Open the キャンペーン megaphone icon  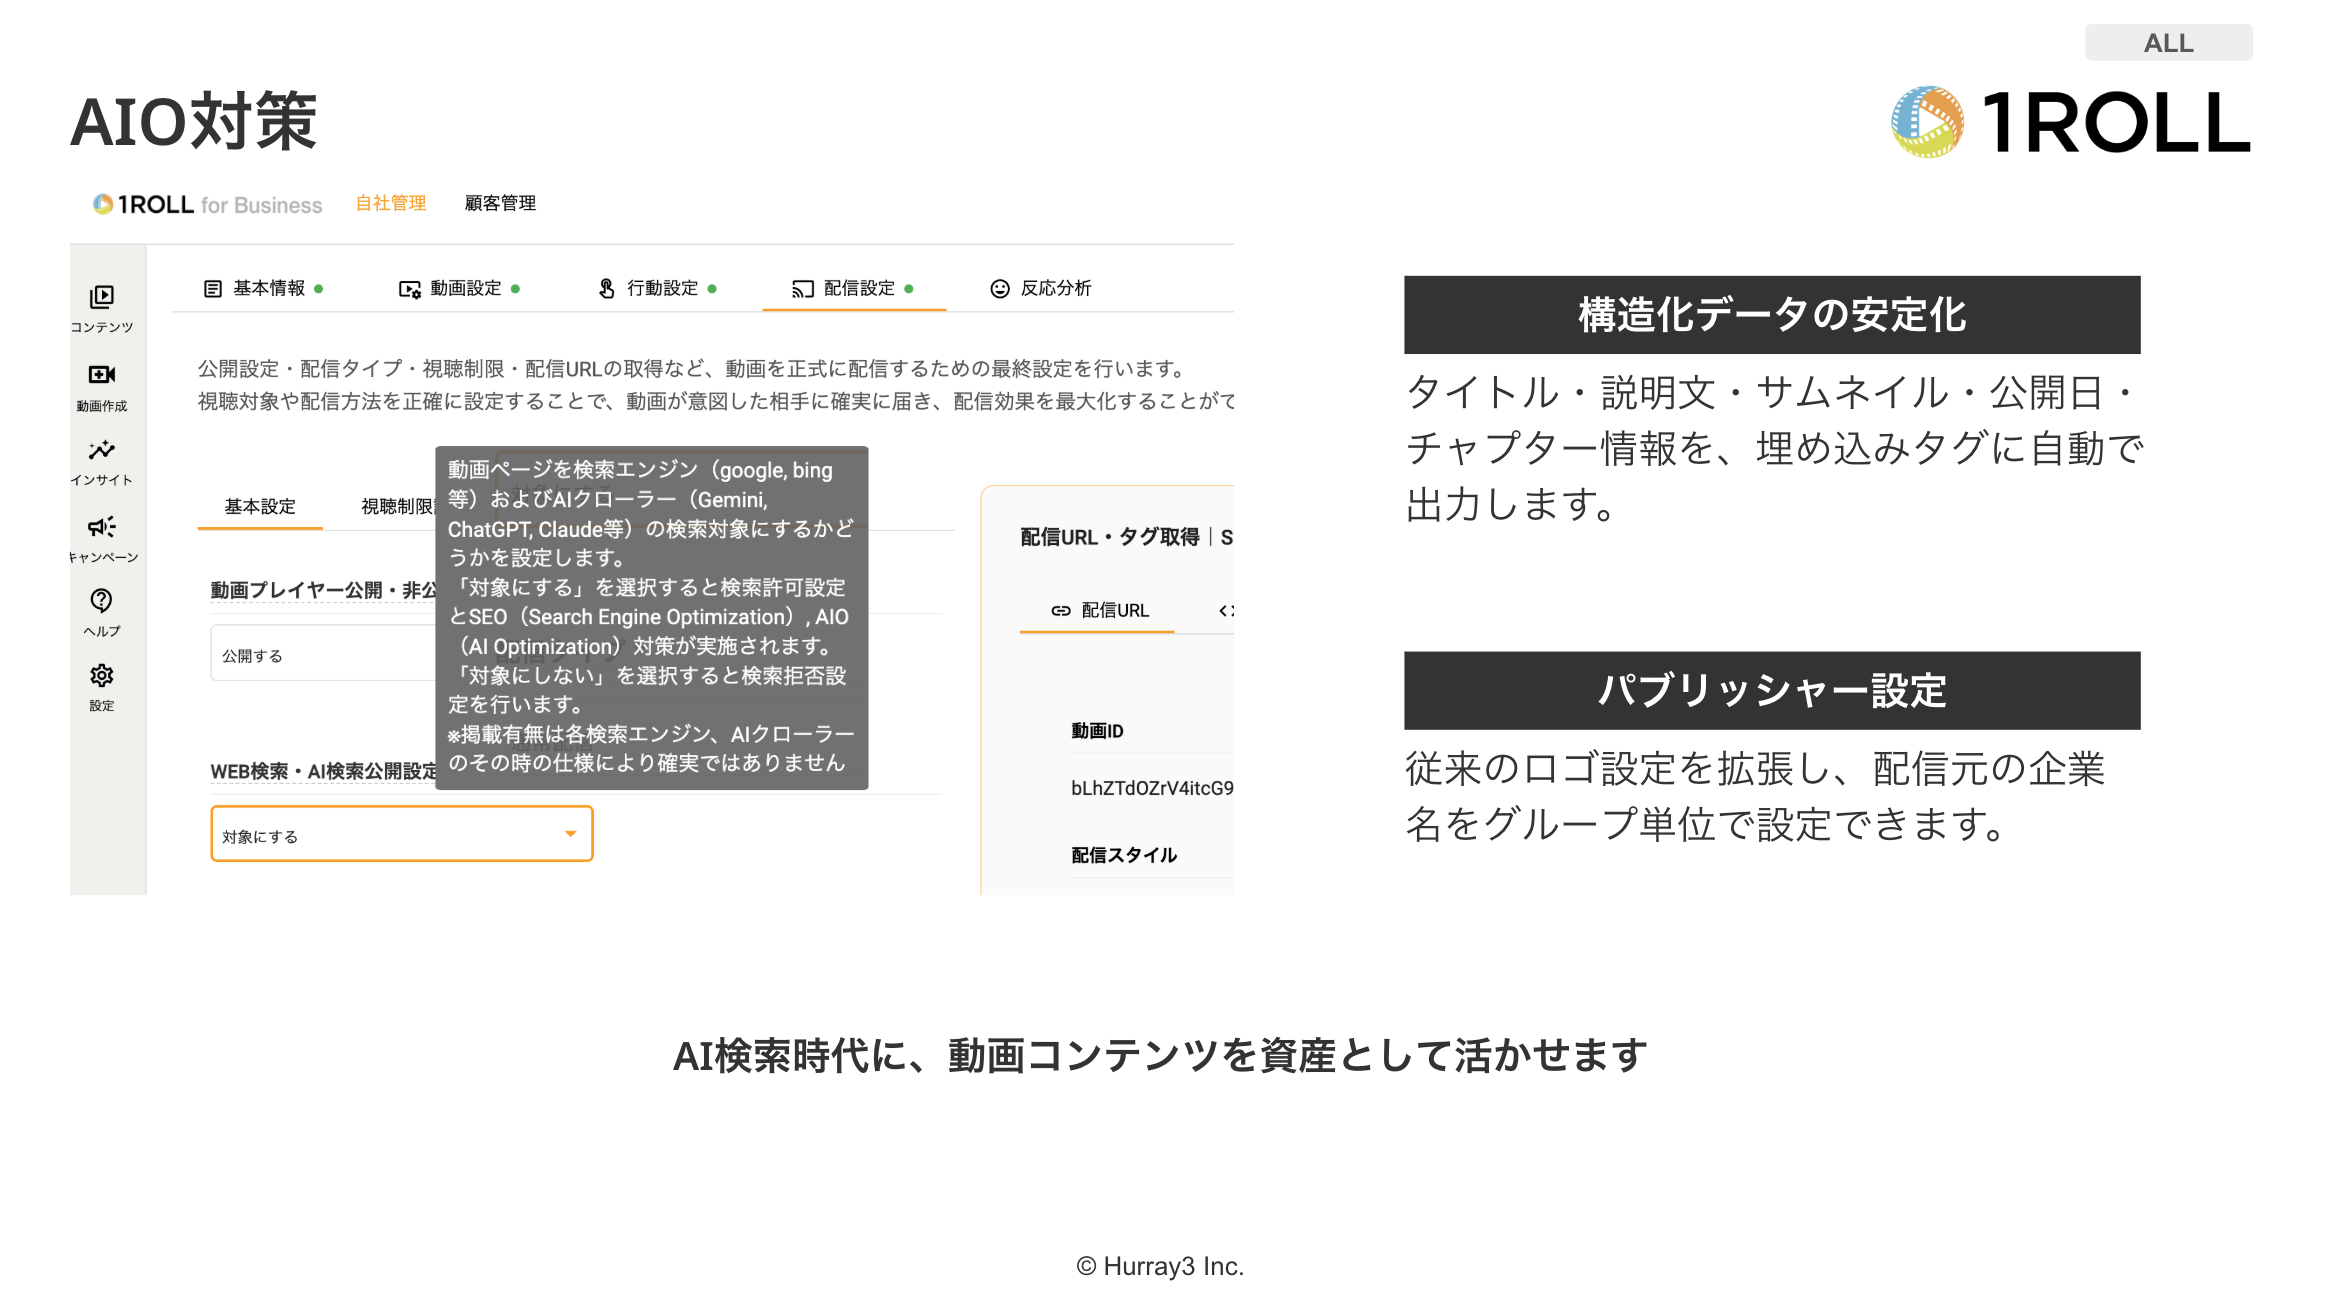(102, 527)
